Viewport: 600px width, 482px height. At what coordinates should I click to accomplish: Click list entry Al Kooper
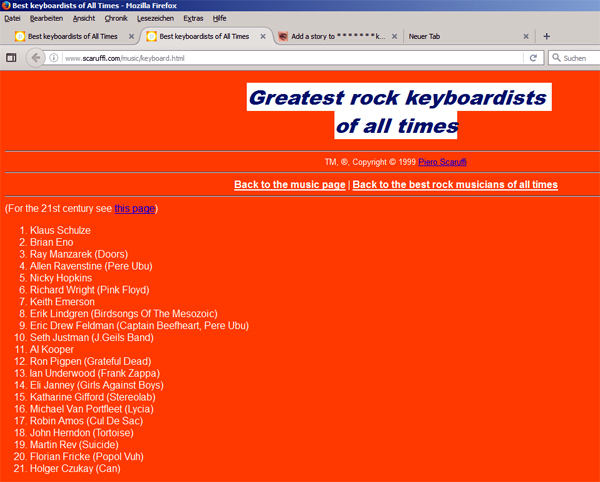click(x=52, y=349)
